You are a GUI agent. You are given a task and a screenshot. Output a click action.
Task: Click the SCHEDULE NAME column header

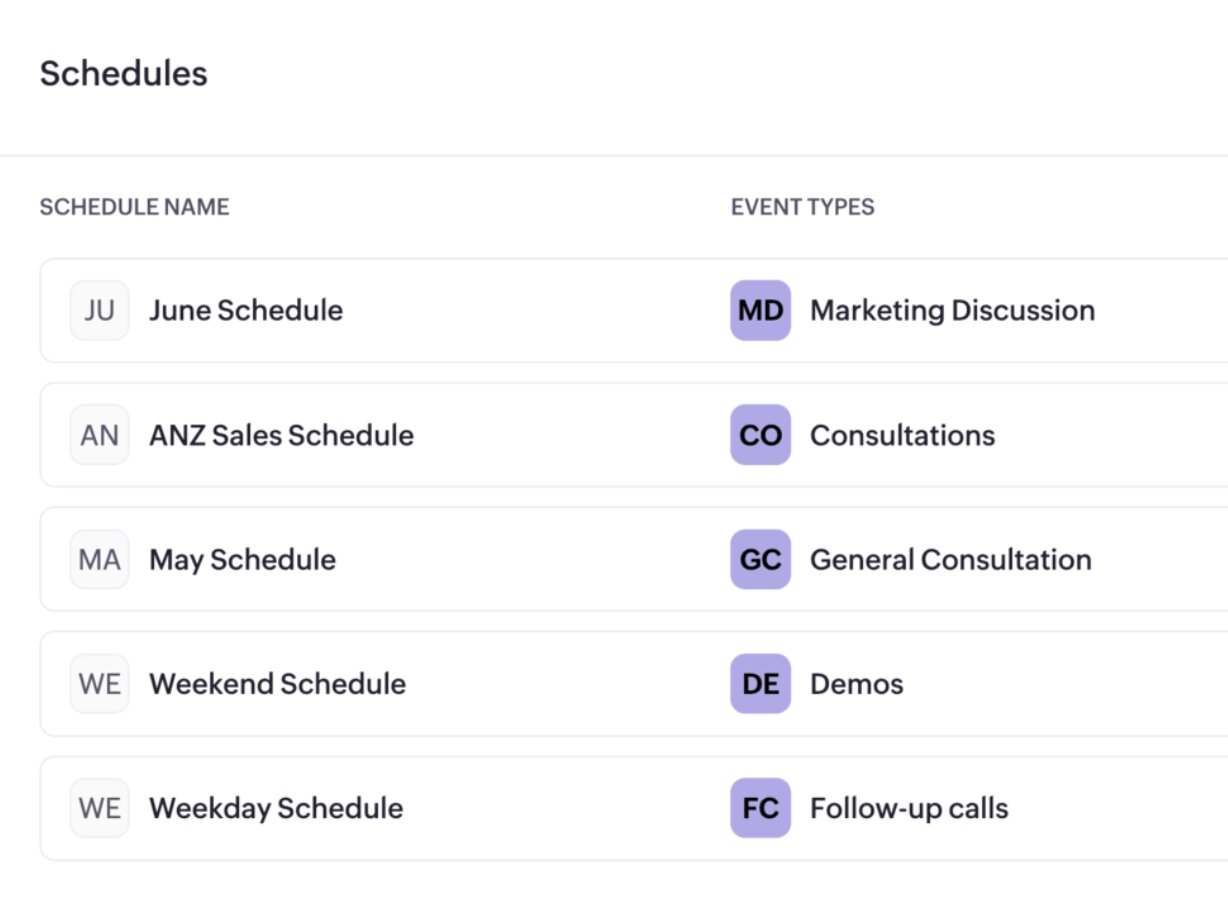tap(134, 207)
